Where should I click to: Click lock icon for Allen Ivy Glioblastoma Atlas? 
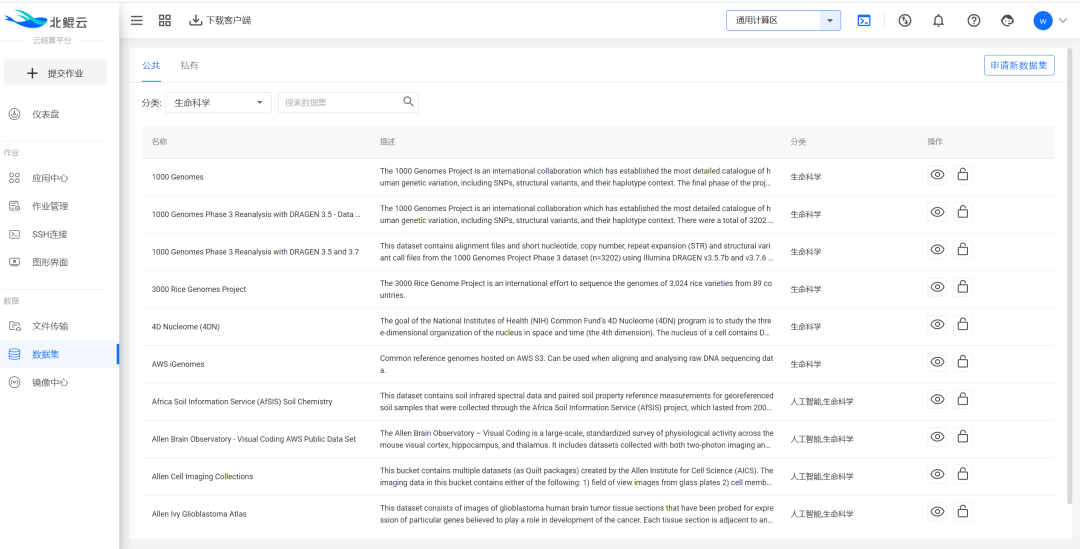(963, 511)
